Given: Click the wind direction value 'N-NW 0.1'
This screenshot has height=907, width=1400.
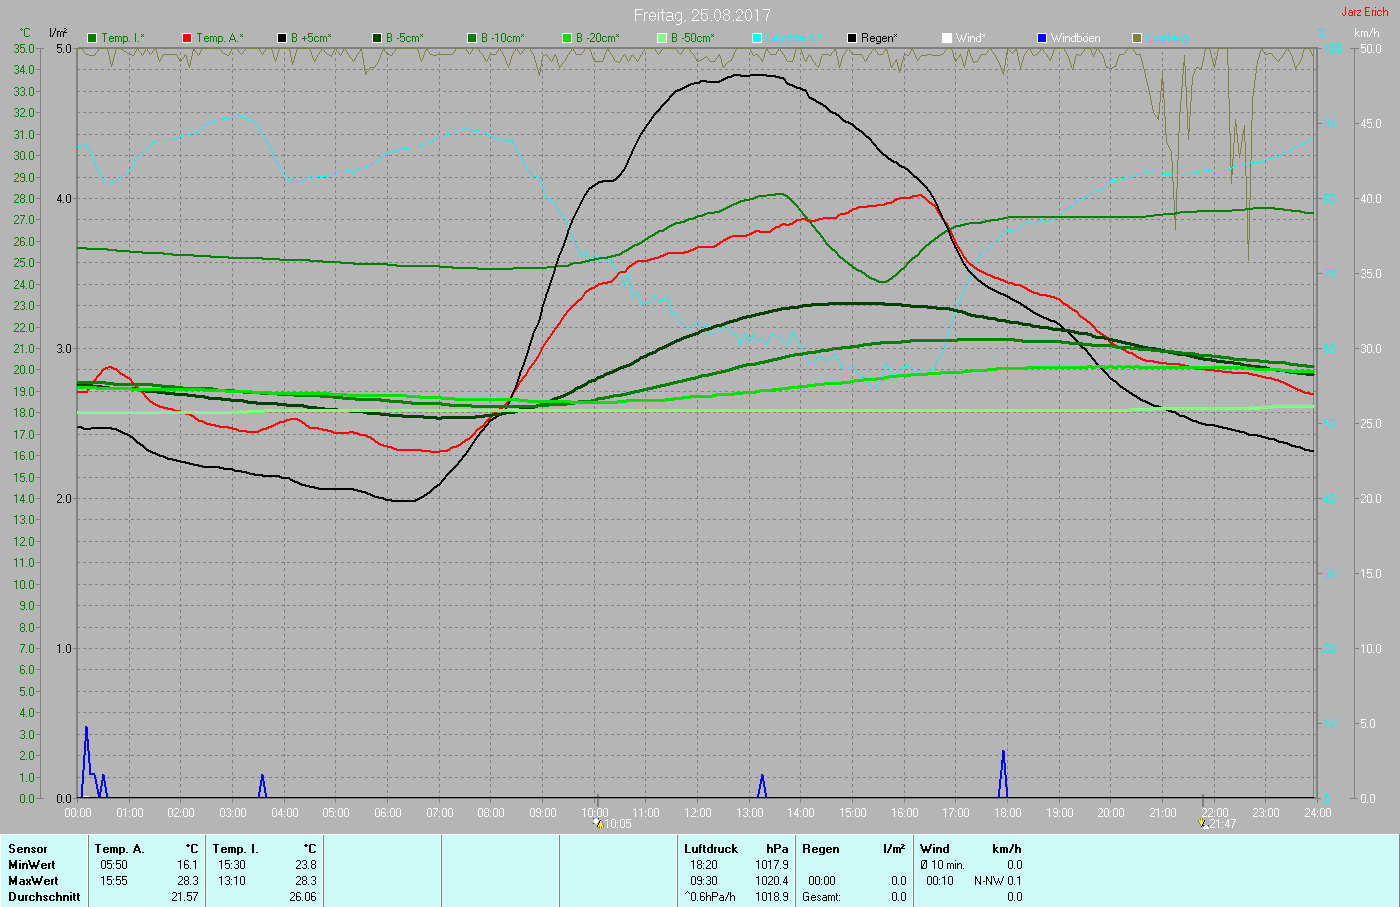Looking at the screenshot, I should point(998,881).
